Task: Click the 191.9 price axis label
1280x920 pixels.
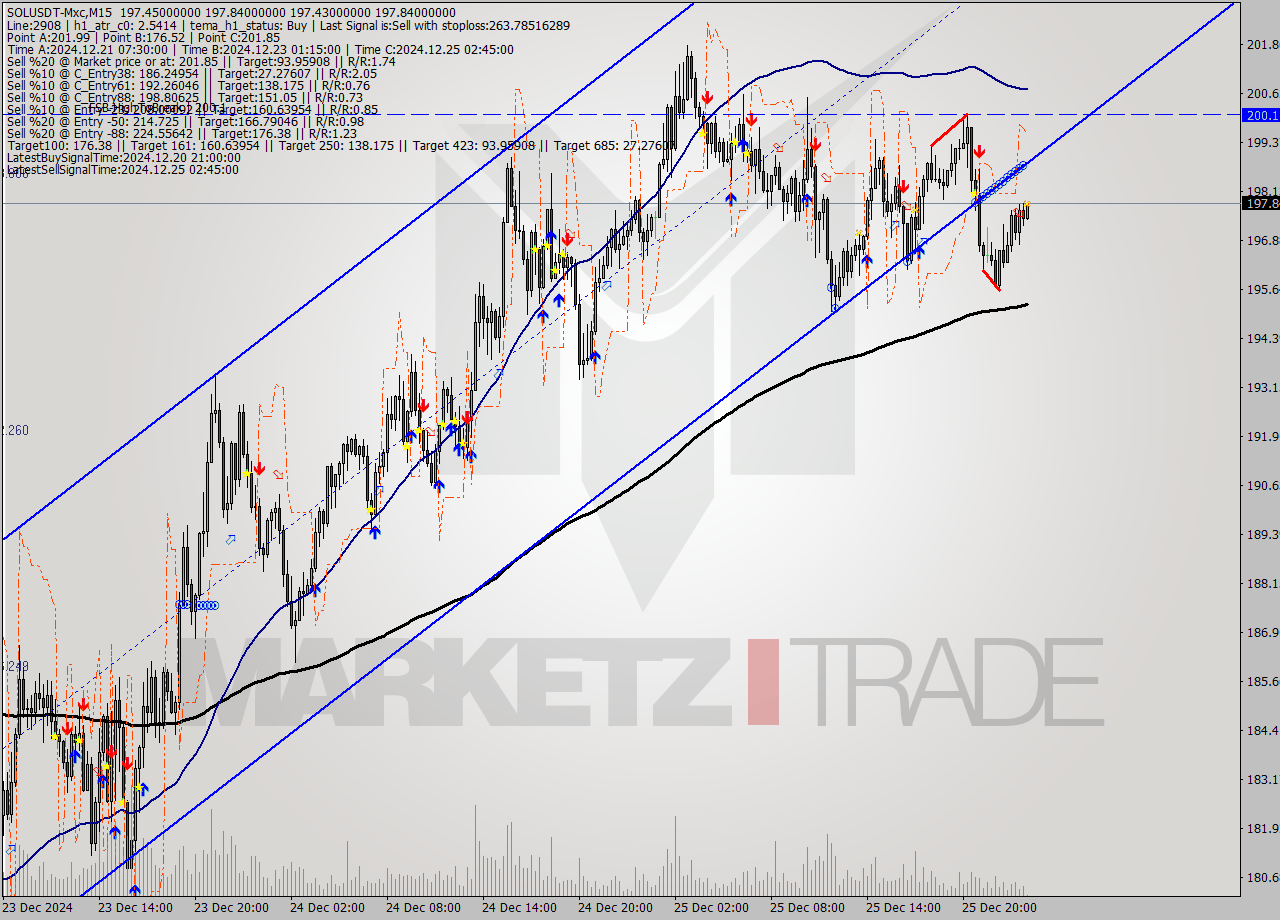Action: pyautogui.click(x=1262, y=436)
